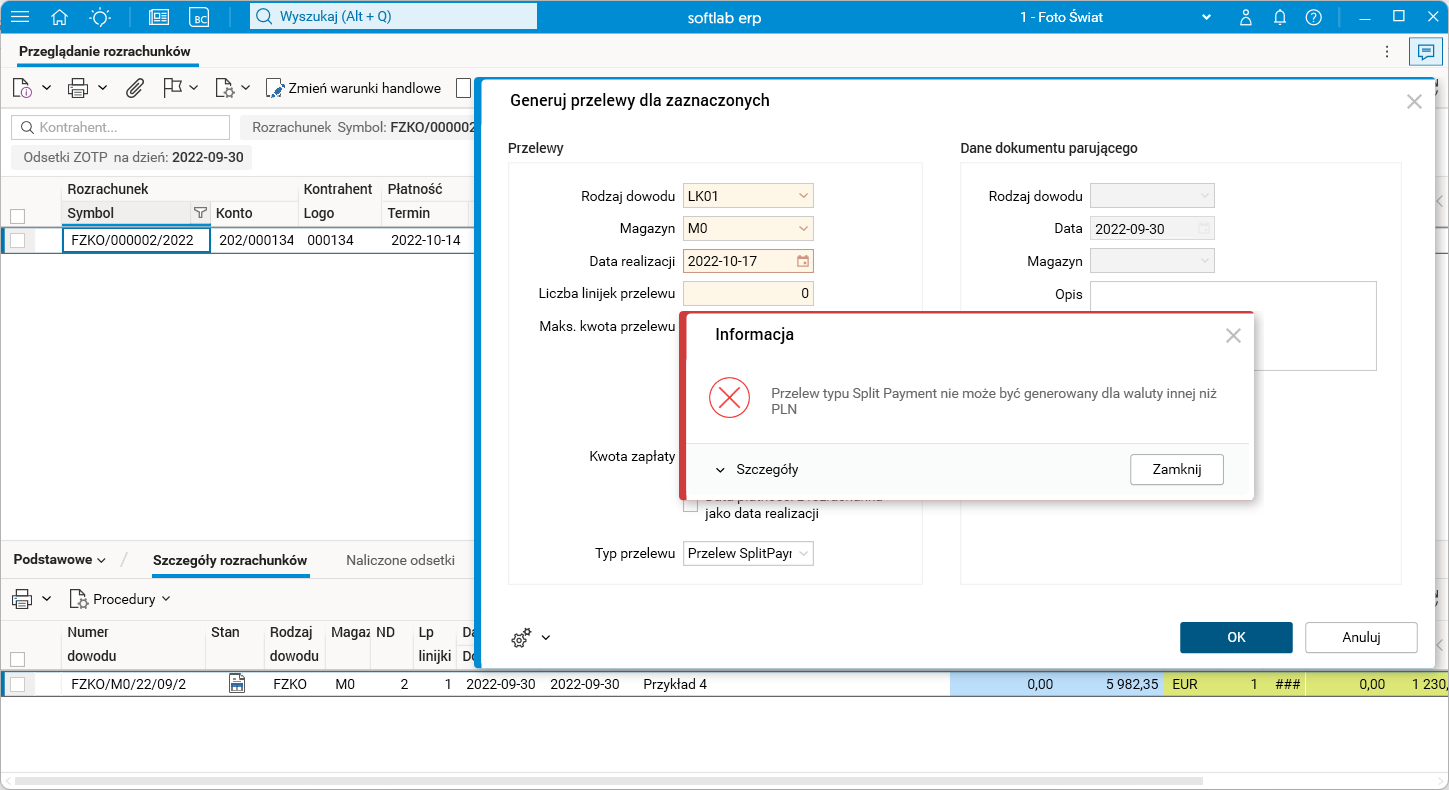This screenshot has height=790, width=1449.
Task: Click the EUR currency cell
Action: pos(1185,684)
